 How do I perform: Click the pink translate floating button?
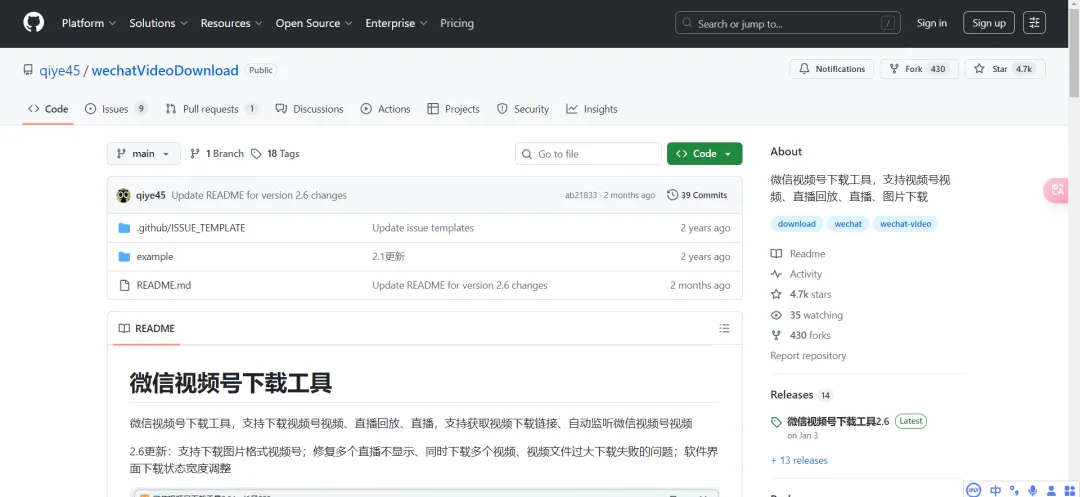pyautogui.click(x=1058, y=190)
